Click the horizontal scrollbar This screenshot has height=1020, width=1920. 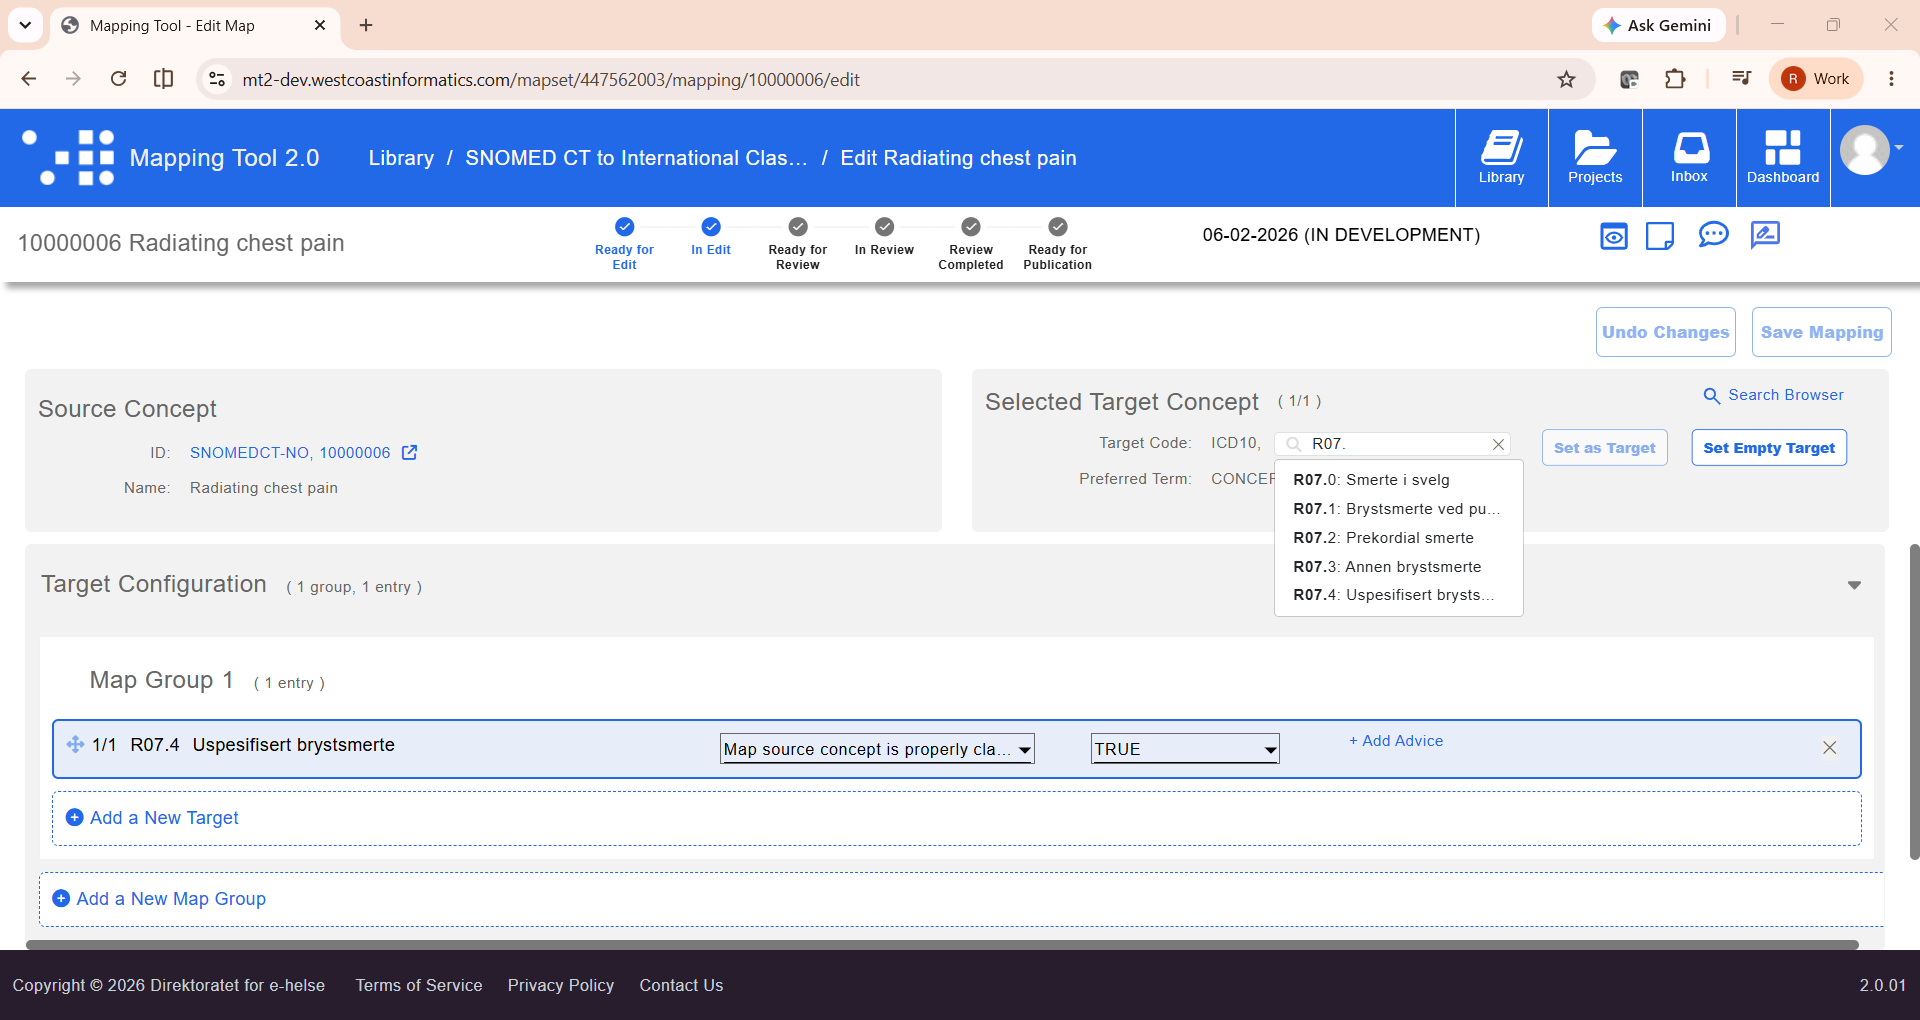[x=942, y=944]
